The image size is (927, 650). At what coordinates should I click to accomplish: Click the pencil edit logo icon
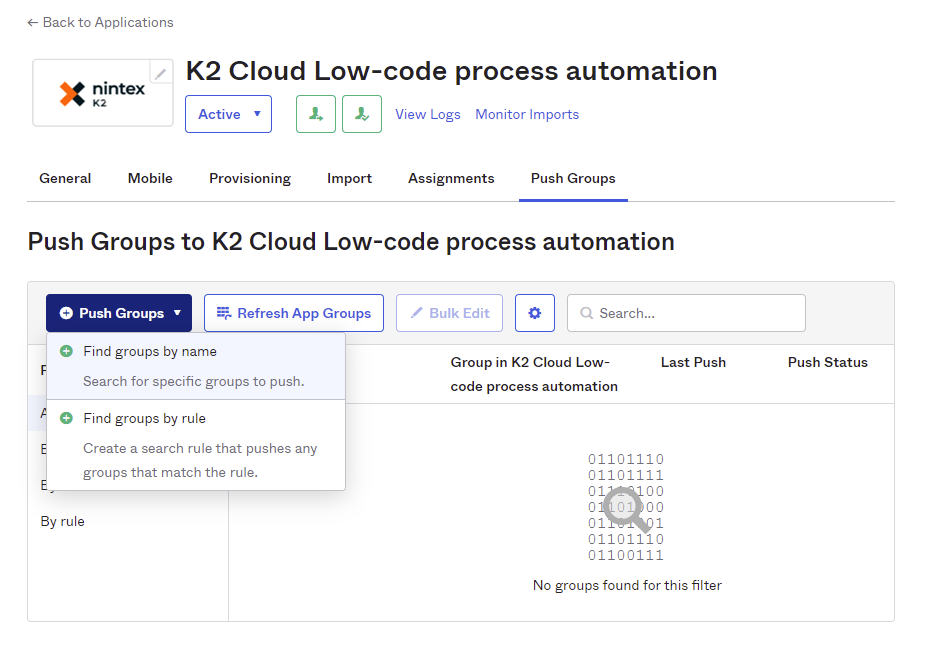click(160, 73)
